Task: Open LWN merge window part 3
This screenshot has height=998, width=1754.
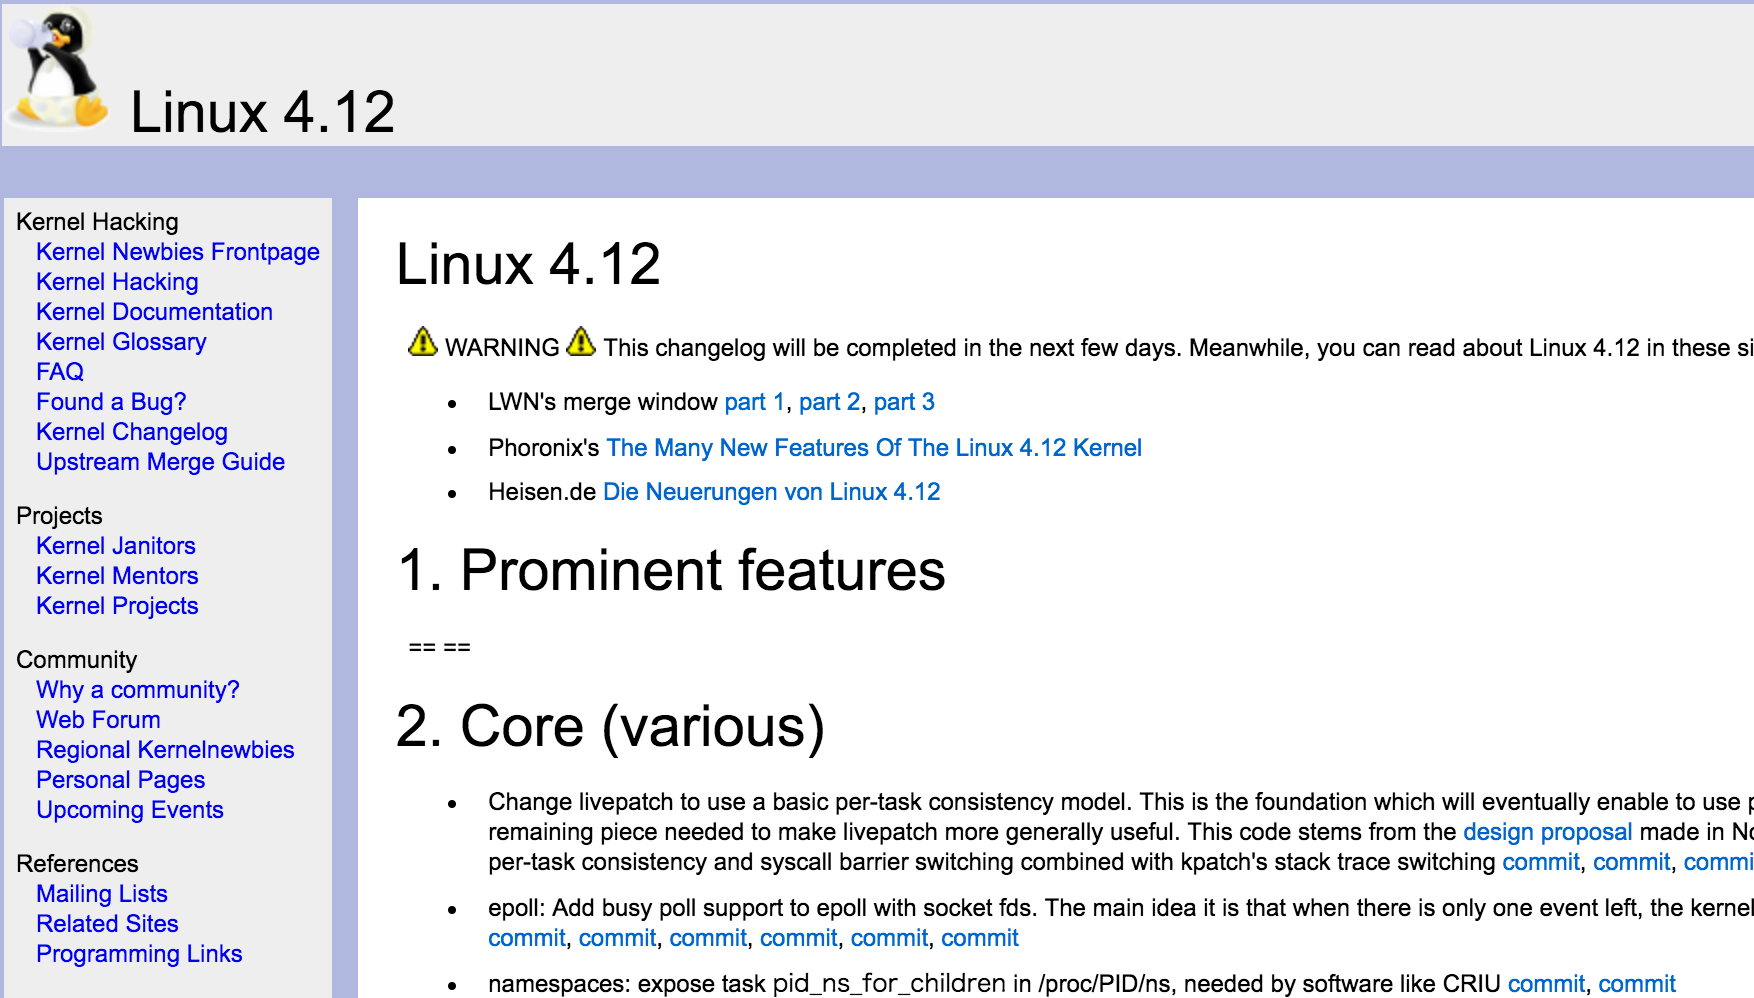Action: click(x=904, y=402)
